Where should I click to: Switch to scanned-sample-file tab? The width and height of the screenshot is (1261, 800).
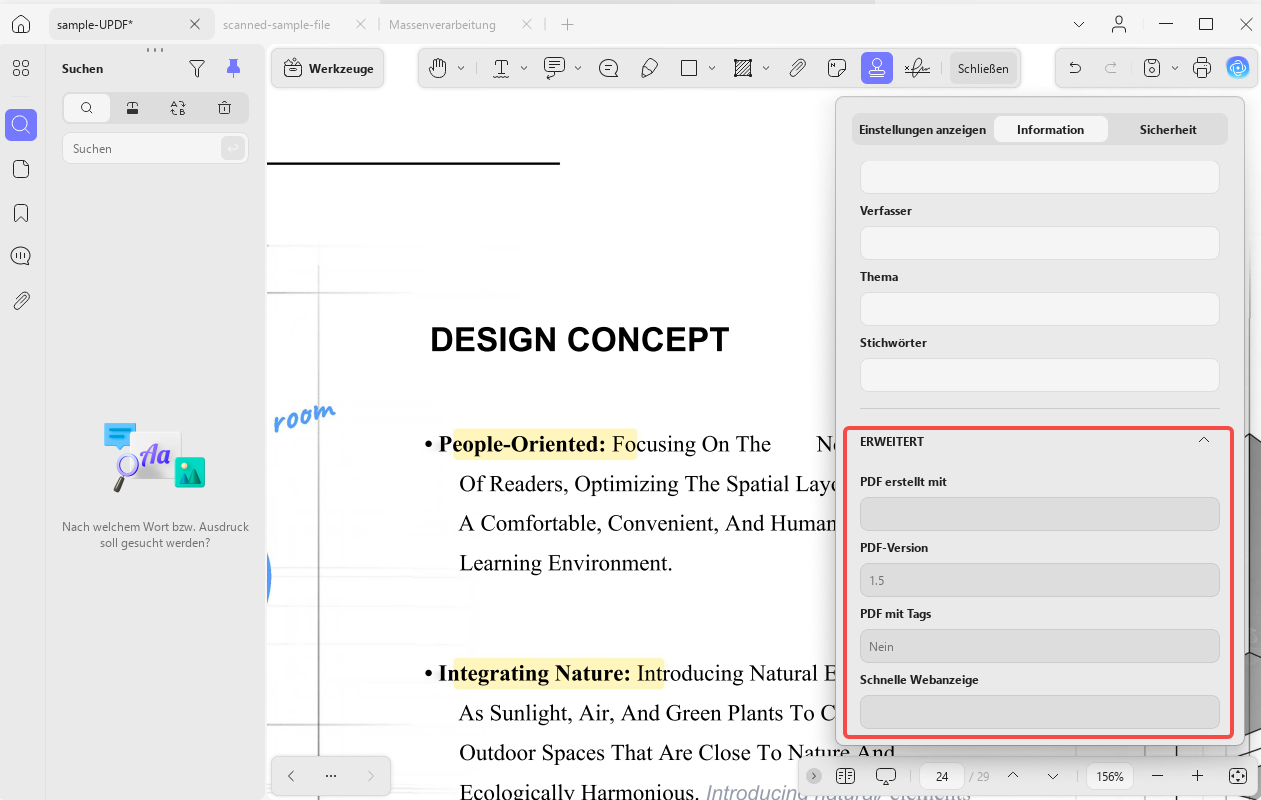(x=276, y=24)
